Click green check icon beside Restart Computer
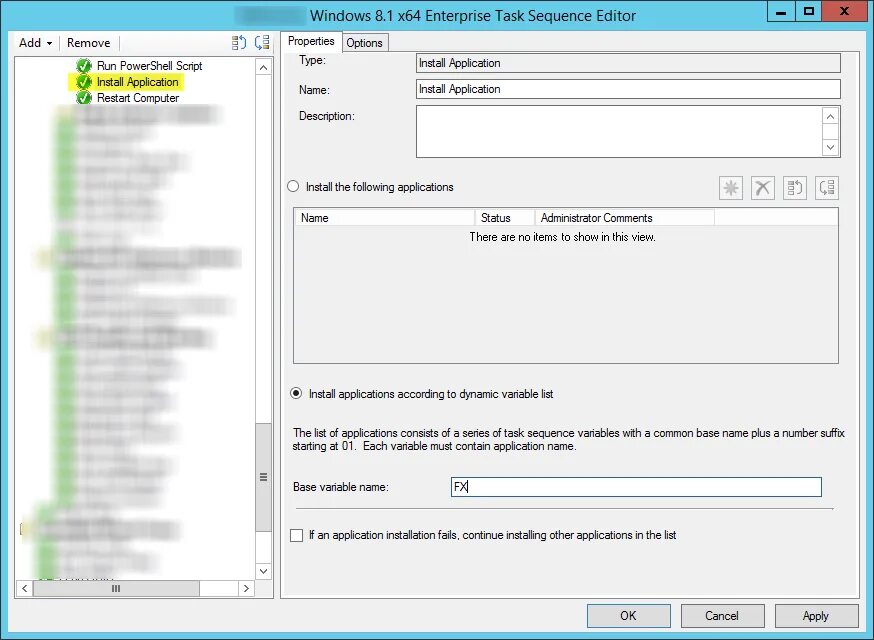The height and width of the screenshot is (640, 874). (84, 98)
